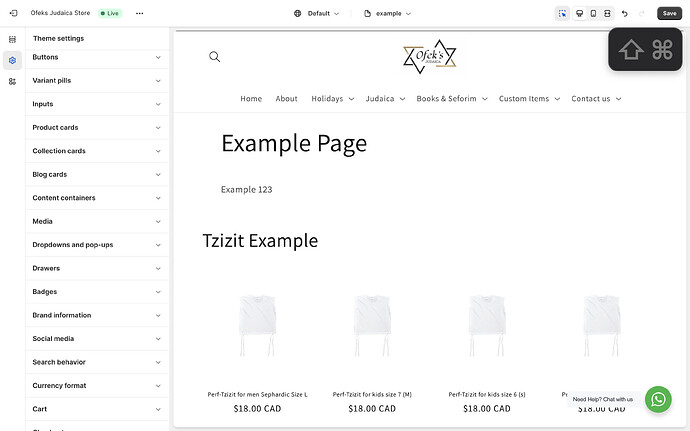The height and width of the screenshot is (431, 690).
Task: Open Books & Seforim menu
Action: pyautogui.click(x=451, y=99)
